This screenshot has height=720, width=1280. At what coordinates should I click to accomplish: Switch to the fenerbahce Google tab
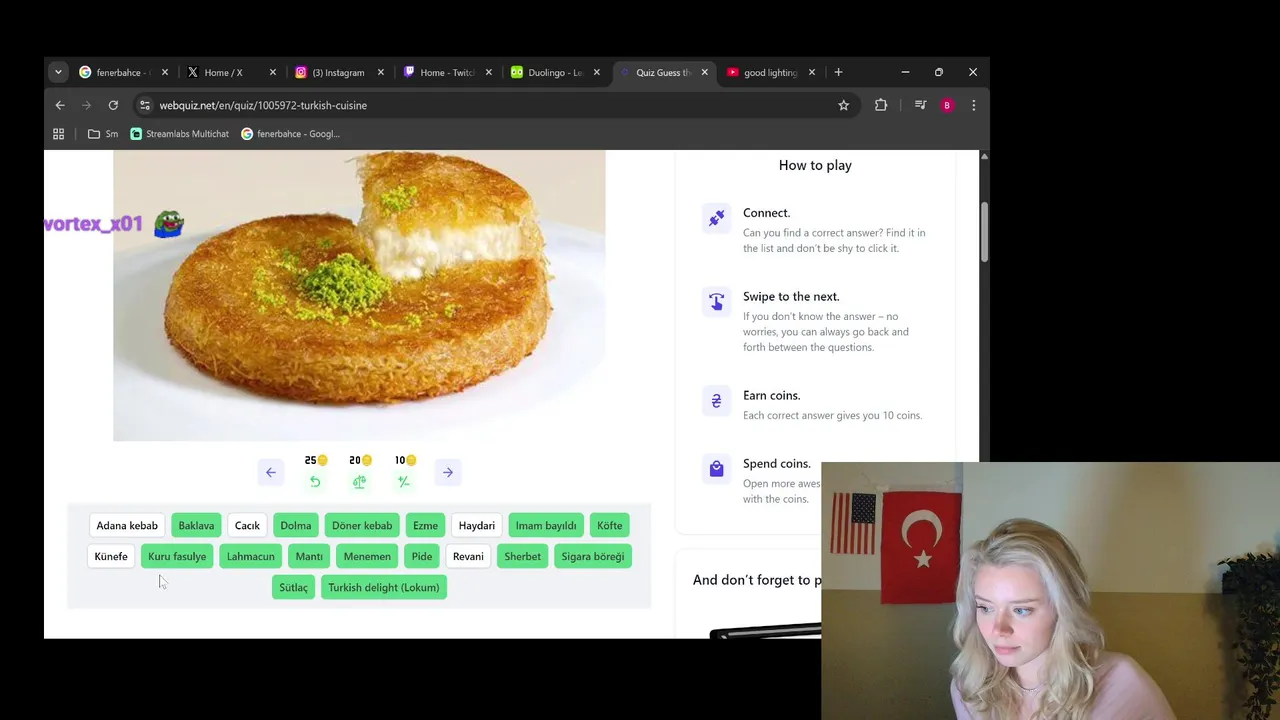123,72
